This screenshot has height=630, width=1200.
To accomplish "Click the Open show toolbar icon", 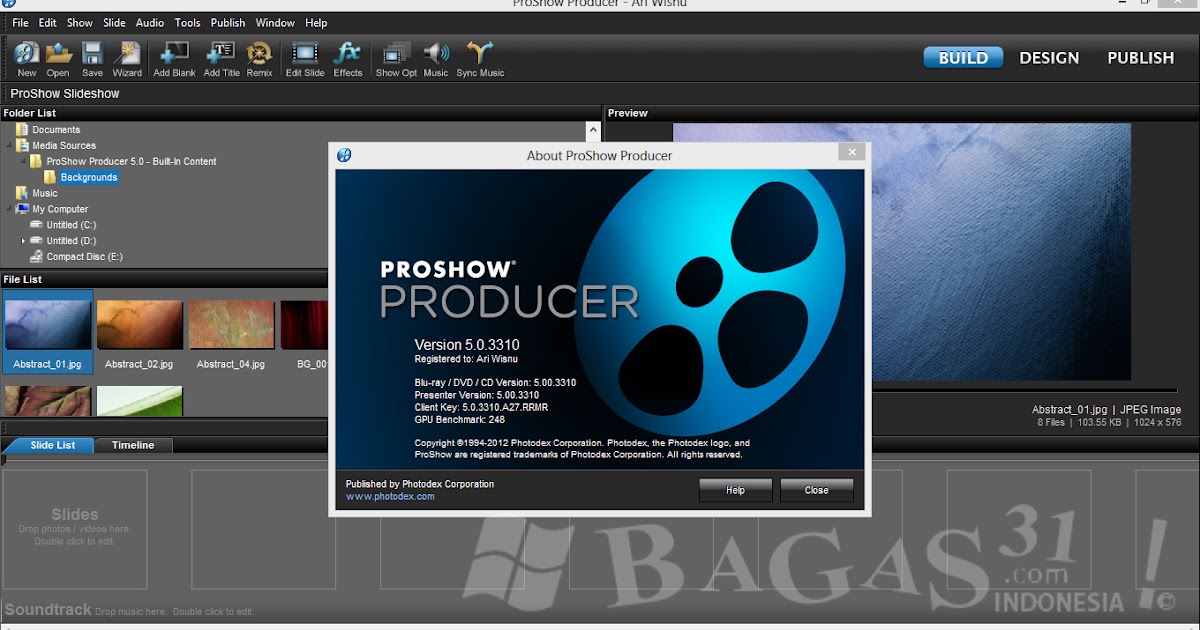I will (x=58, y=59).
